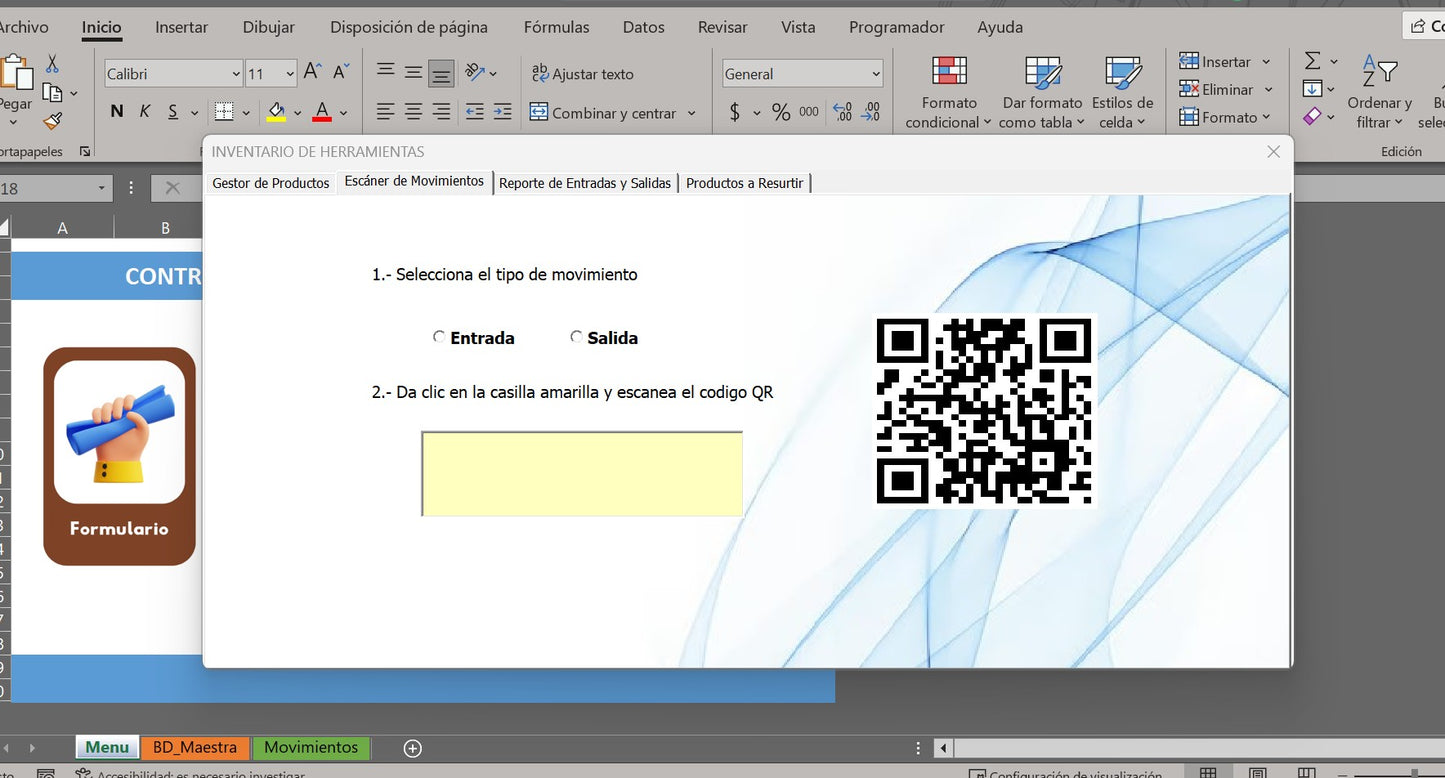Open the clipboard group dialog launcher
This screenshot has width=1445, height=778.
(x=84, y=152)
